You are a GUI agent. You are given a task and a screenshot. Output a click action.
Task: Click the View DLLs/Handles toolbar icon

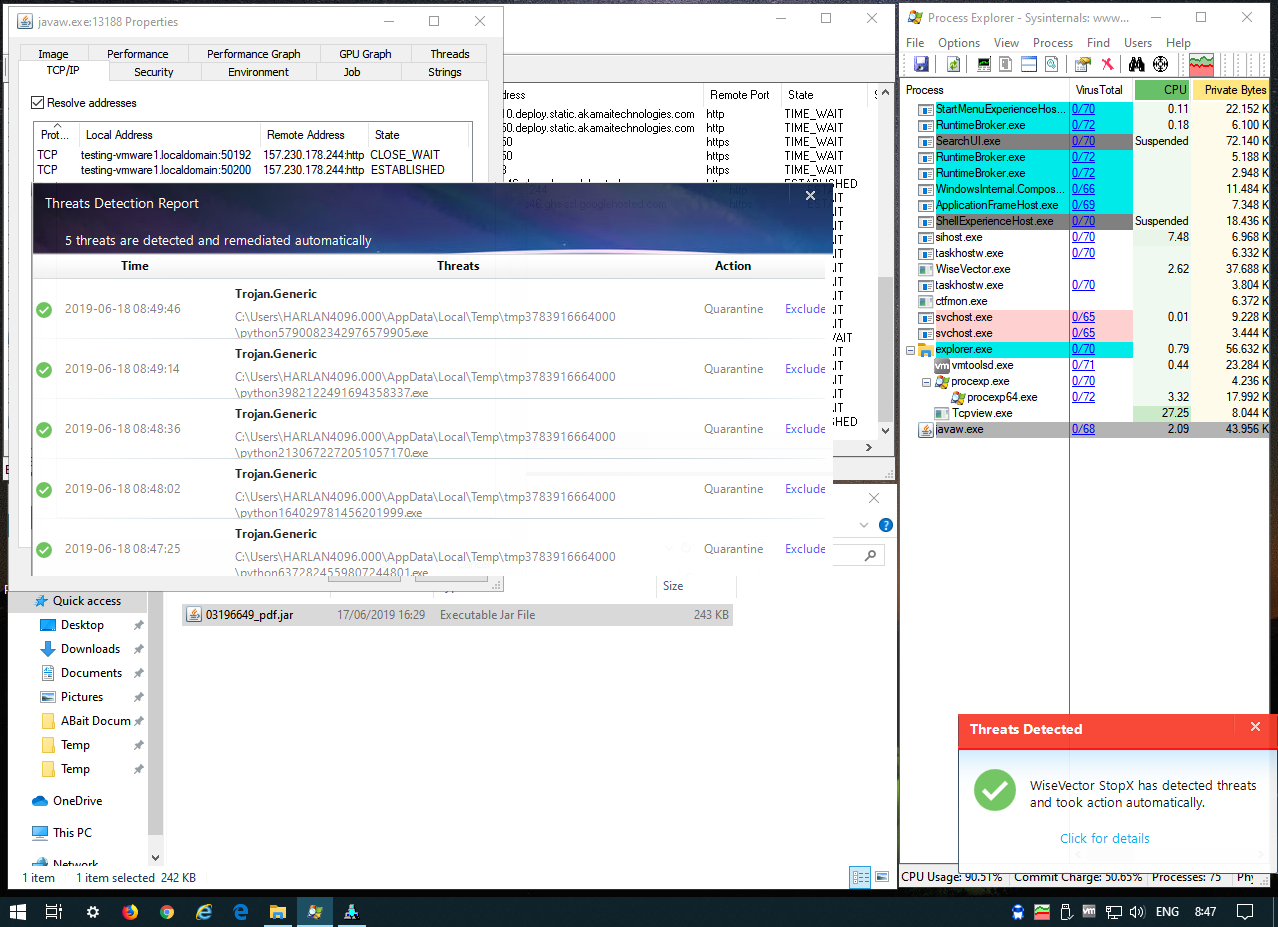point(1051,64)
